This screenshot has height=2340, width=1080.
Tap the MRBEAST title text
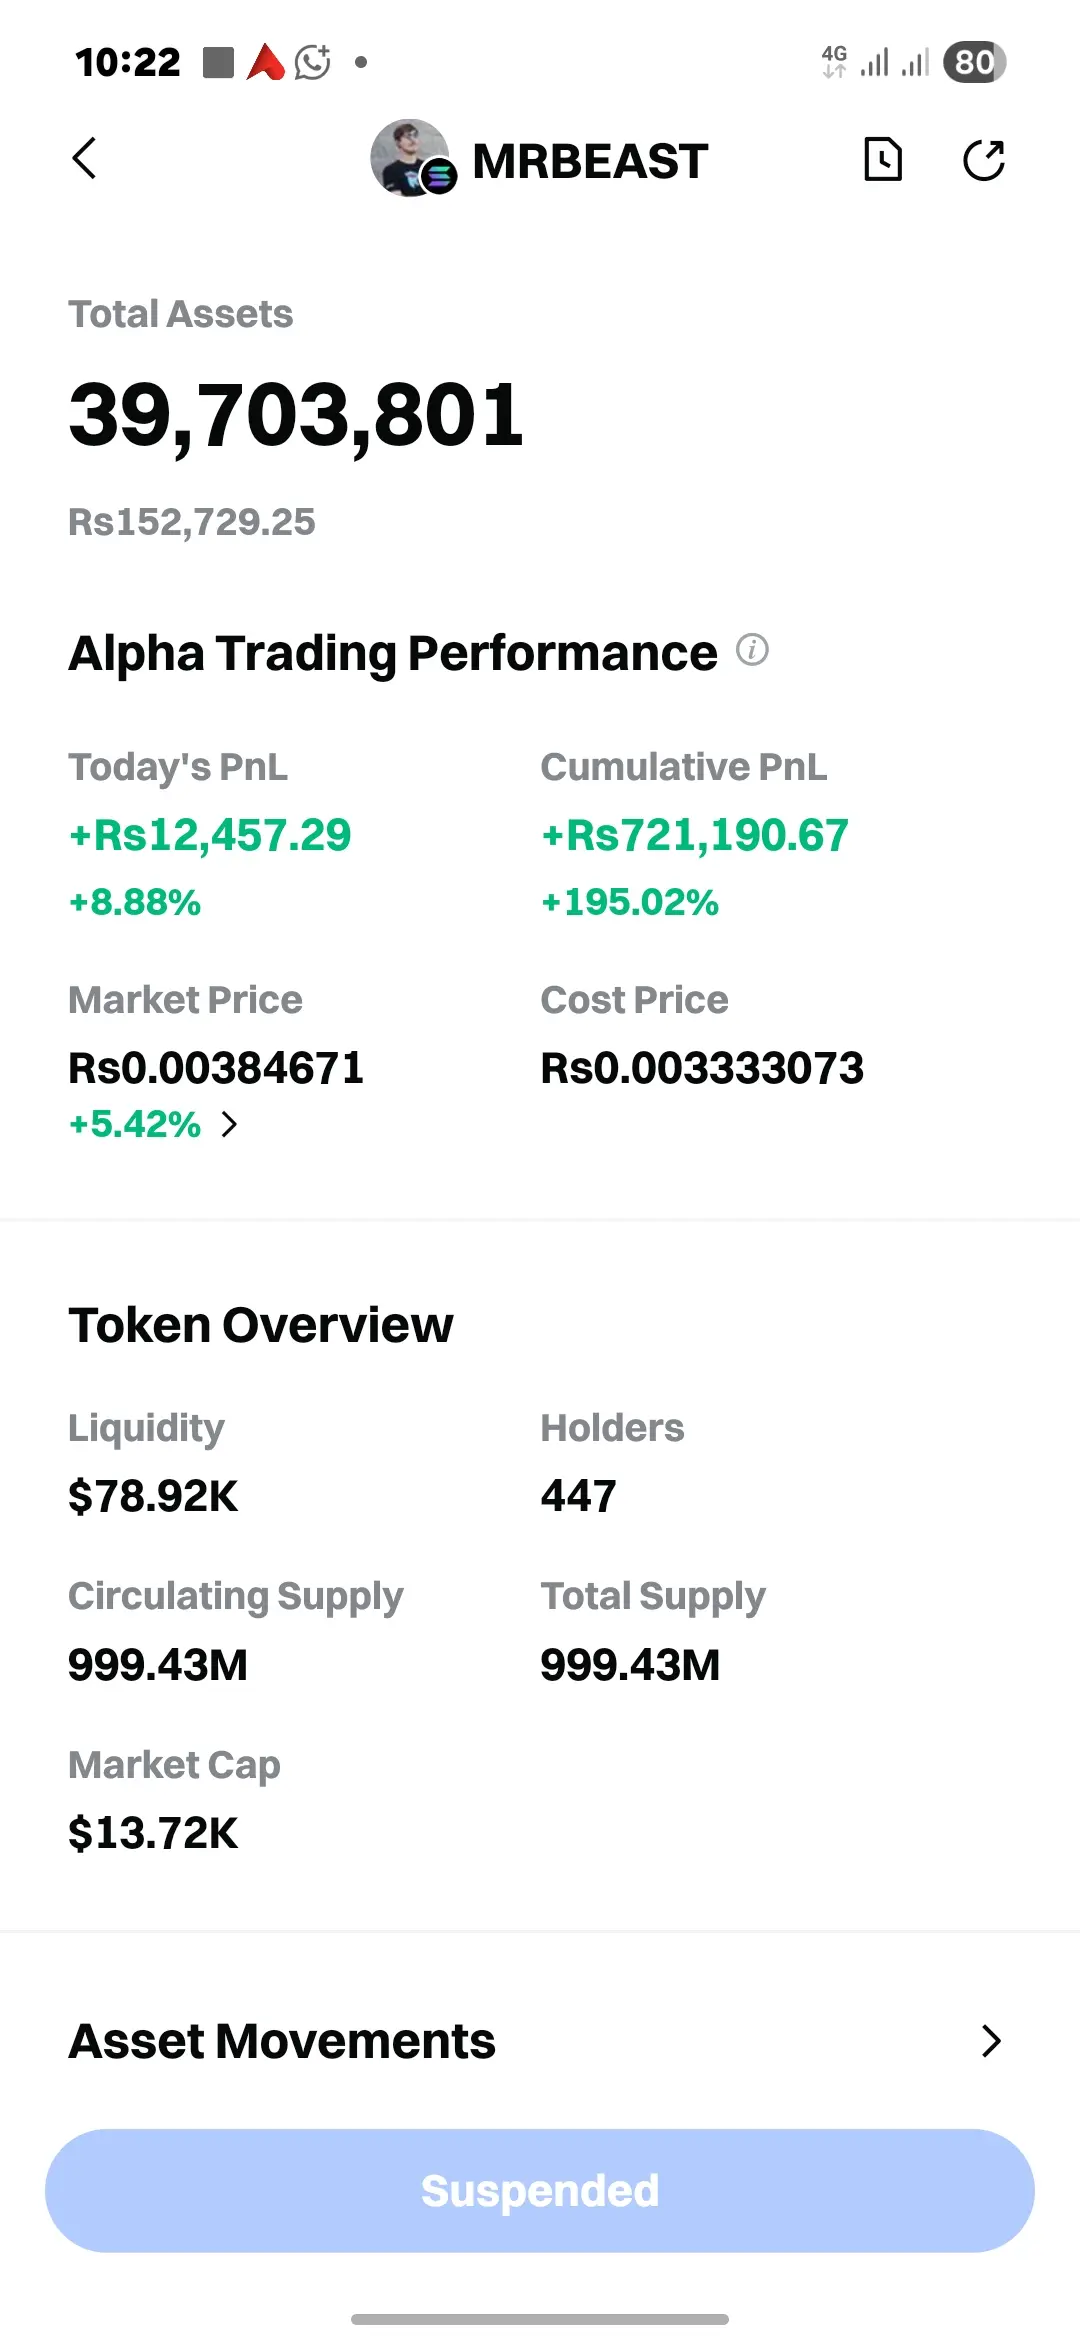590,161
